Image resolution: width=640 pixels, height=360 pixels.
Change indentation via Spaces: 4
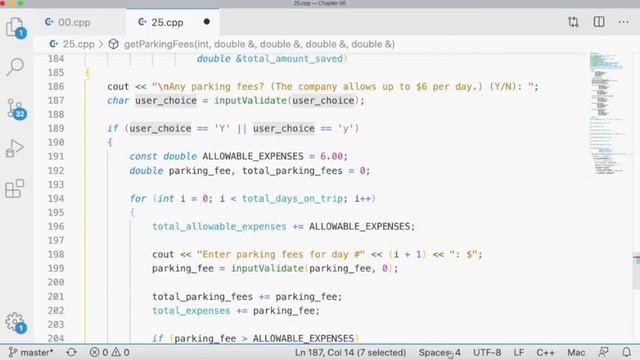tap(440, 352)
